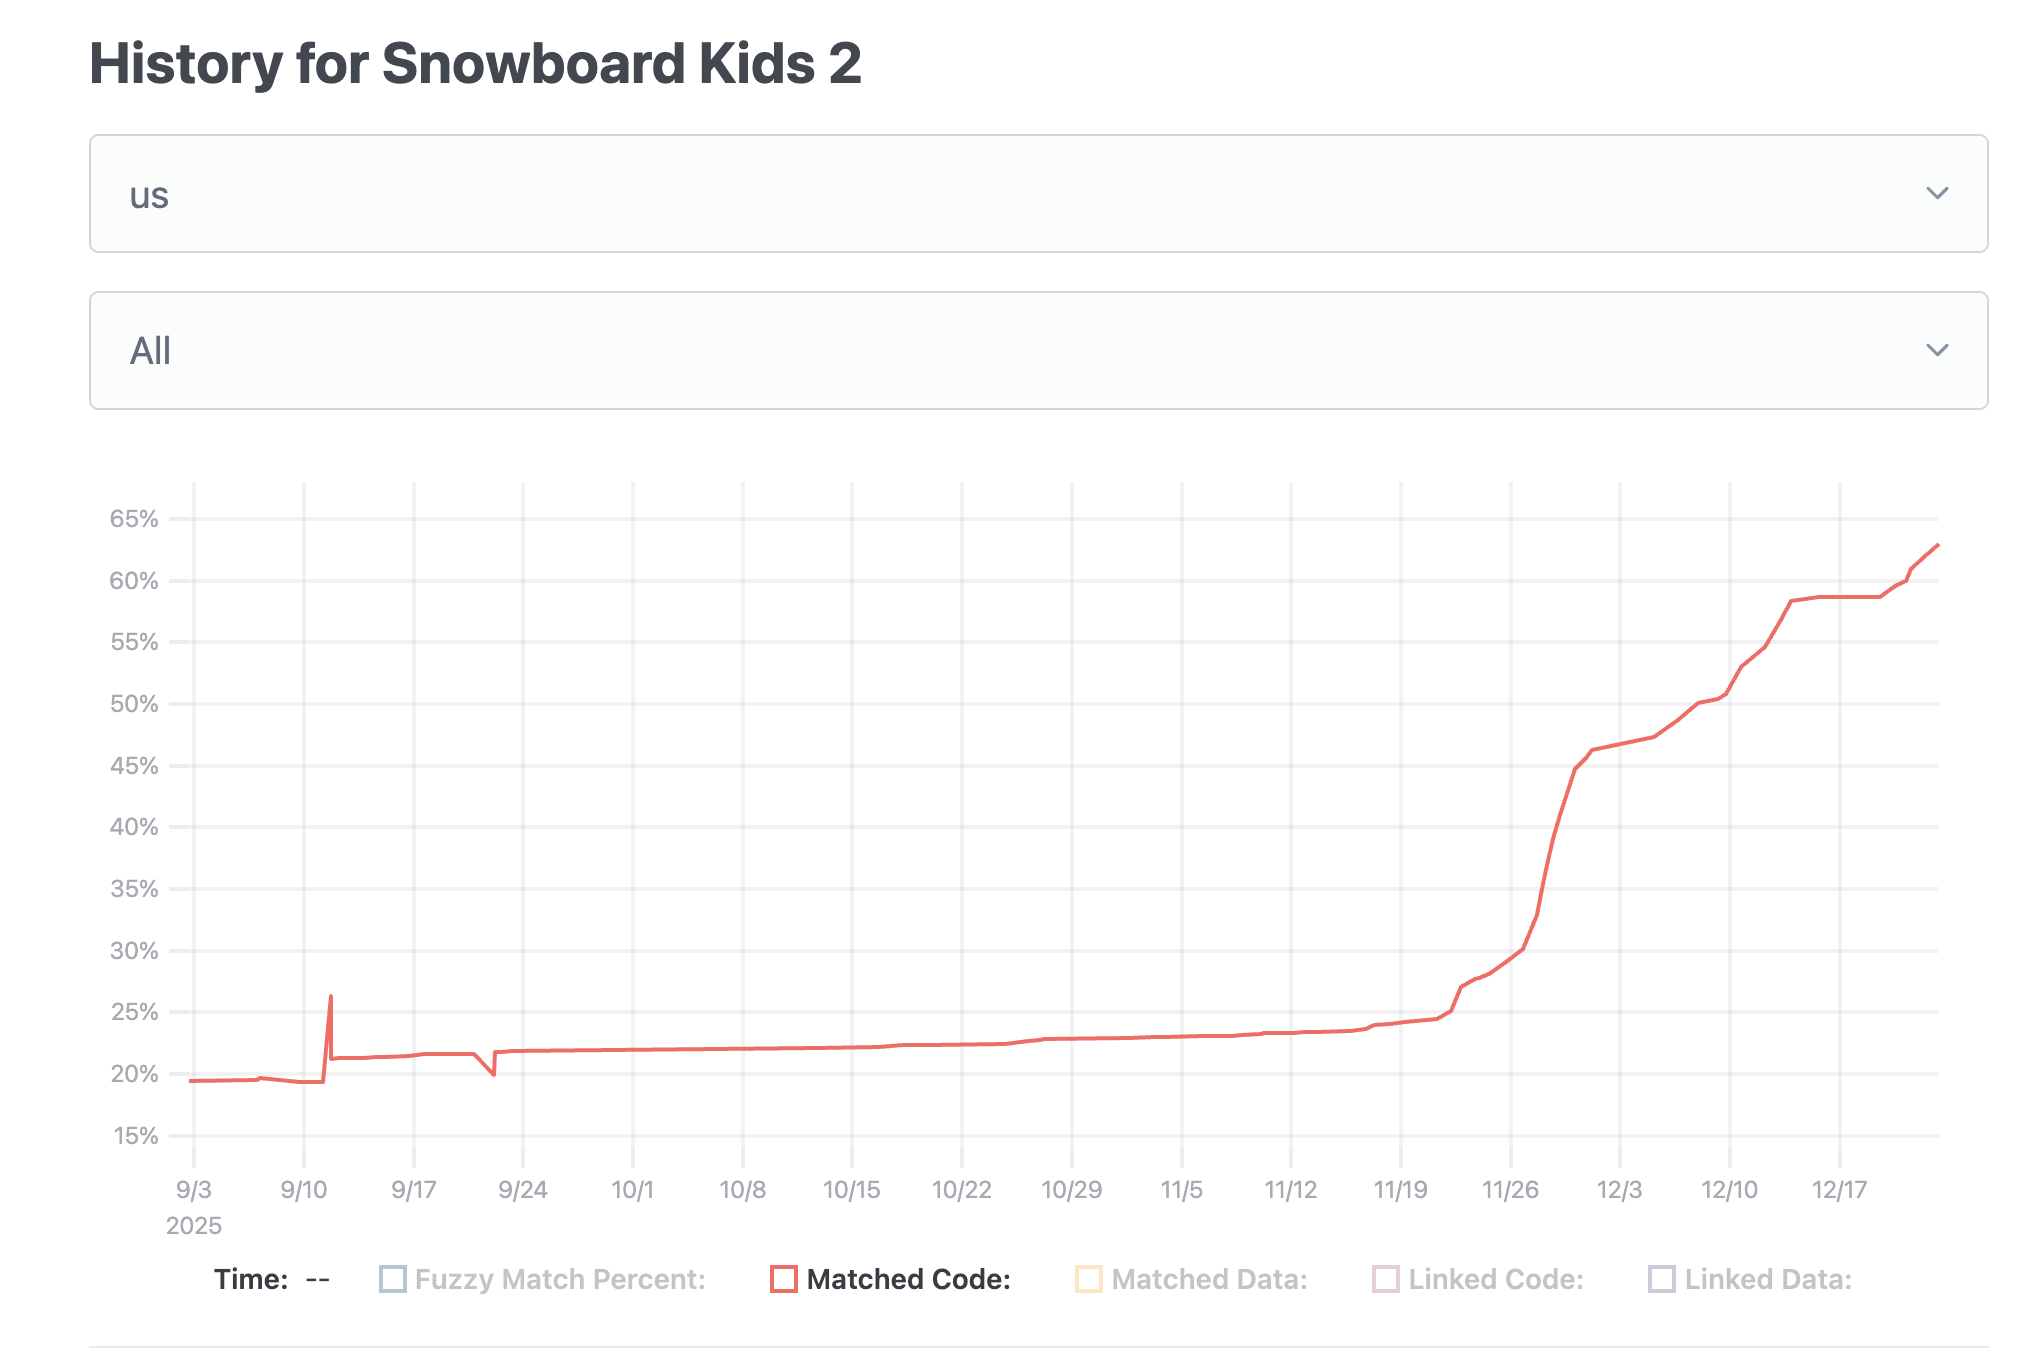Click the 65% y-axis label

coord(135,519)
